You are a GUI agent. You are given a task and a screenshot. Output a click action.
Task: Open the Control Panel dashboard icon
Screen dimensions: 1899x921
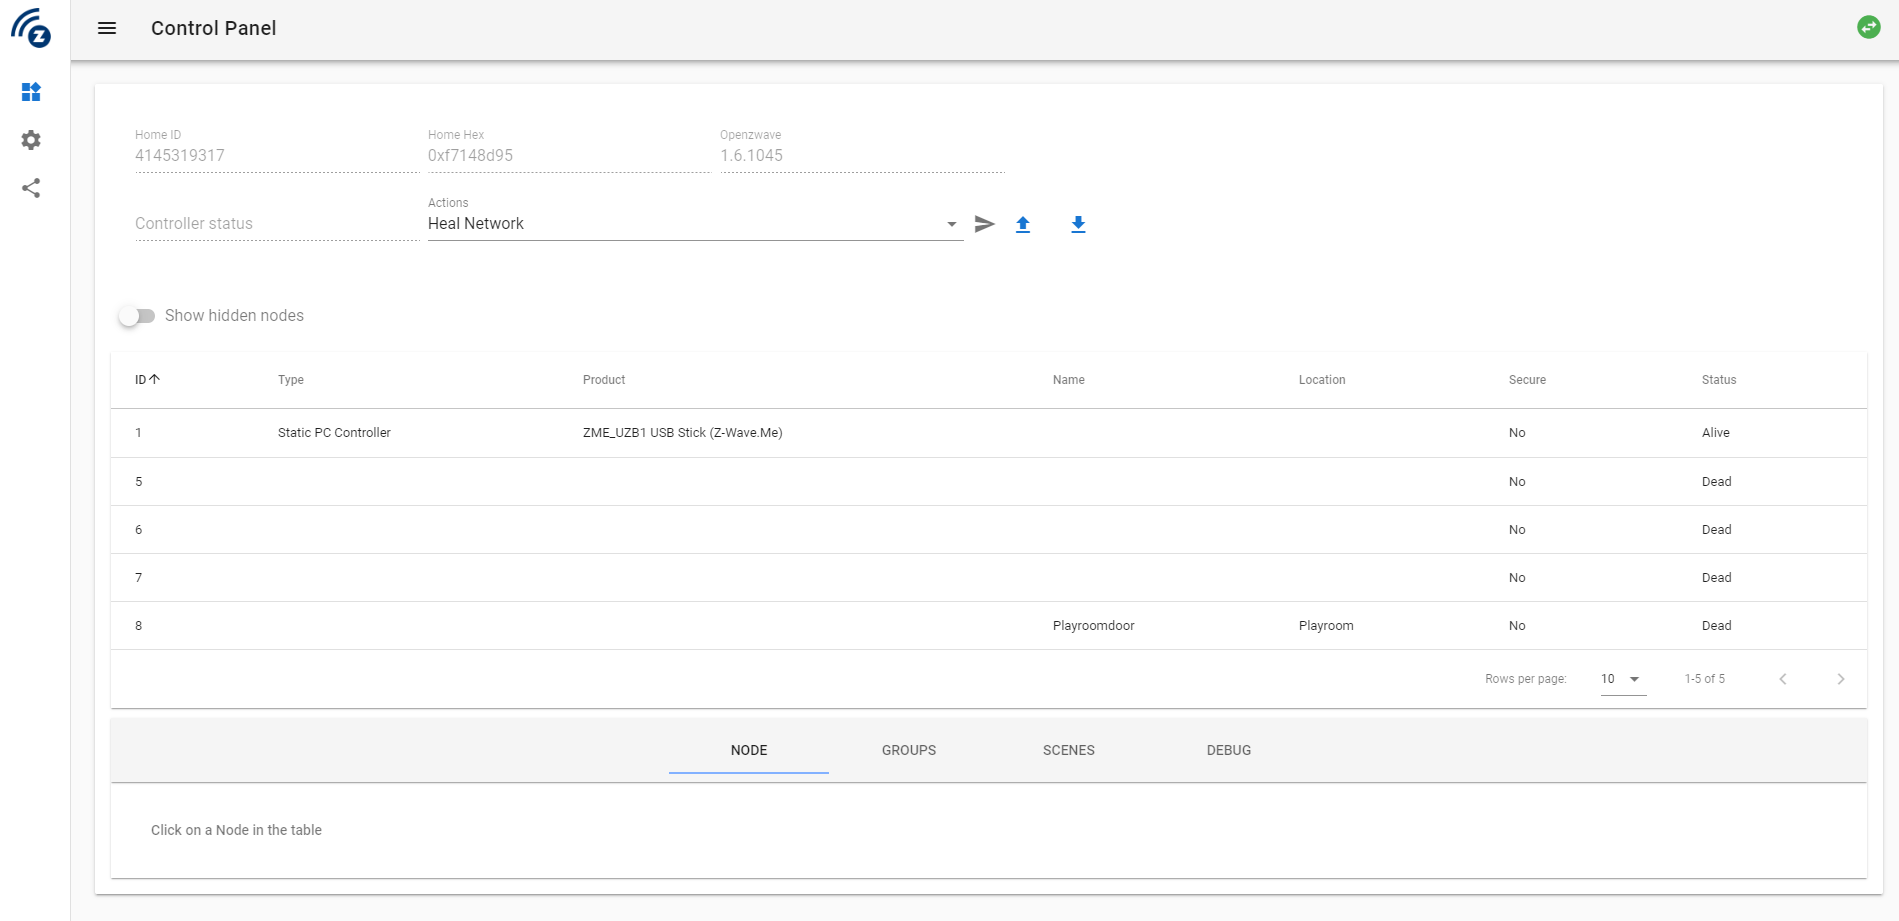(x=31, y=92)
